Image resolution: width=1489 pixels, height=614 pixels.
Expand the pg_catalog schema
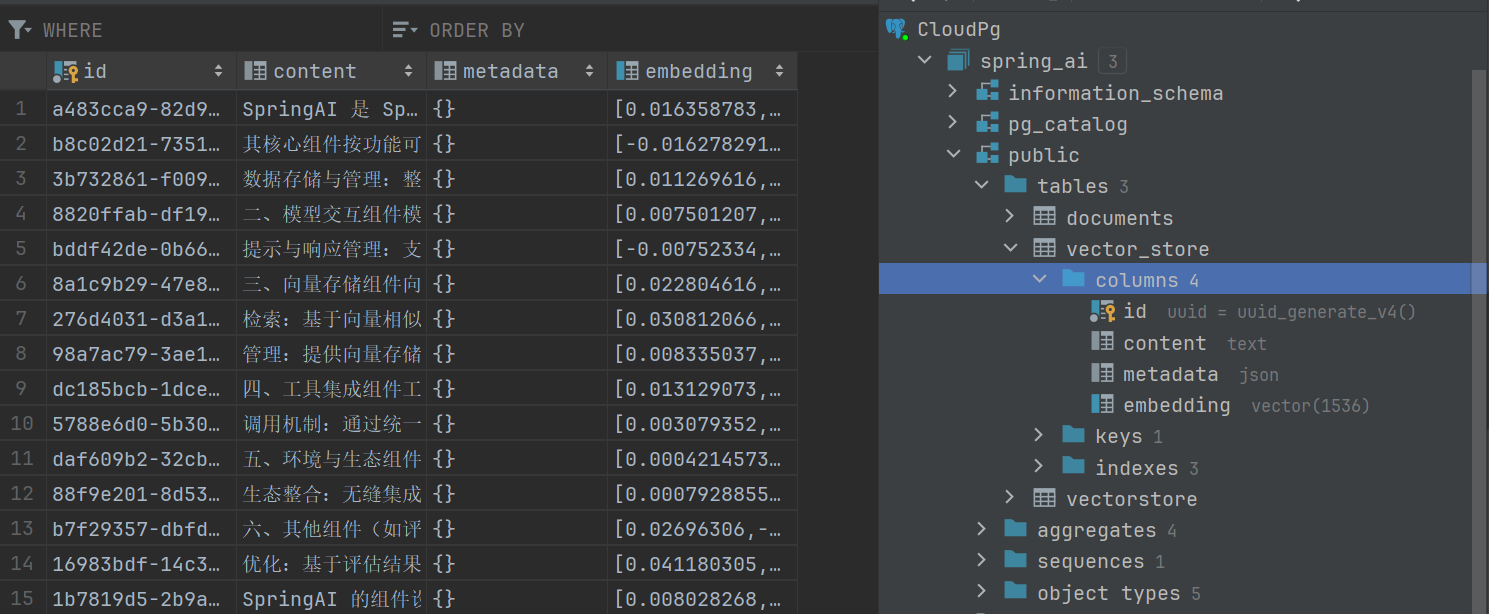point(954,124)
